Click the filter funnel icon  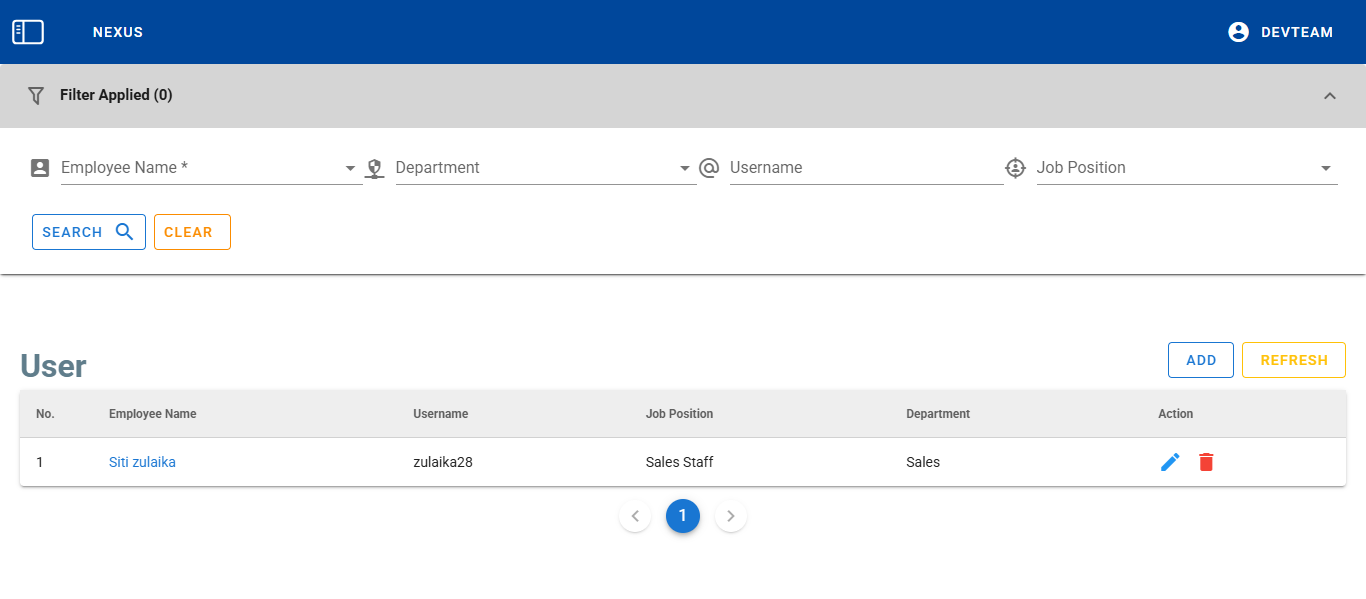pos(36,95)
